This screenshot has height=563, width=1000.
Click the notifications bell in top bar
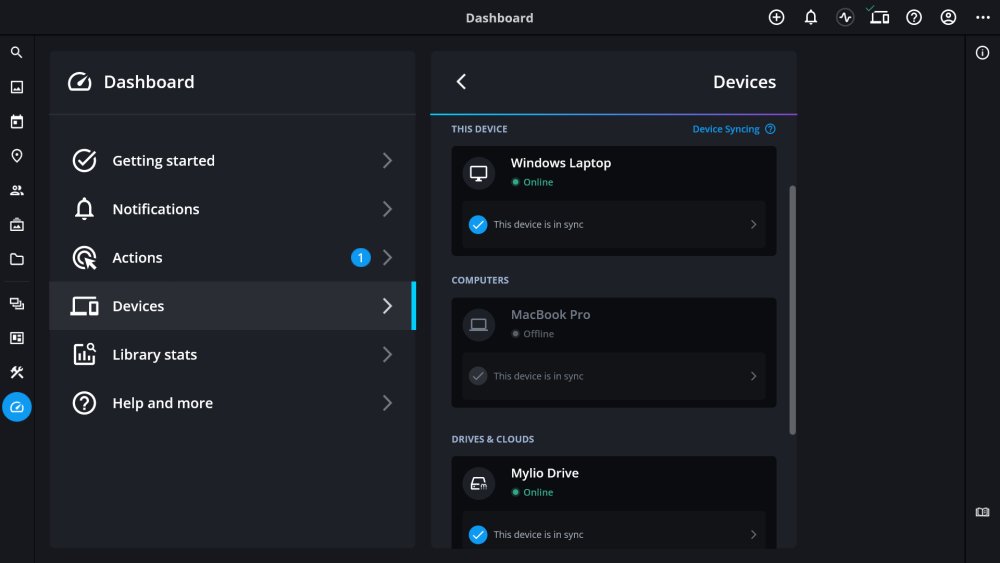811,17
